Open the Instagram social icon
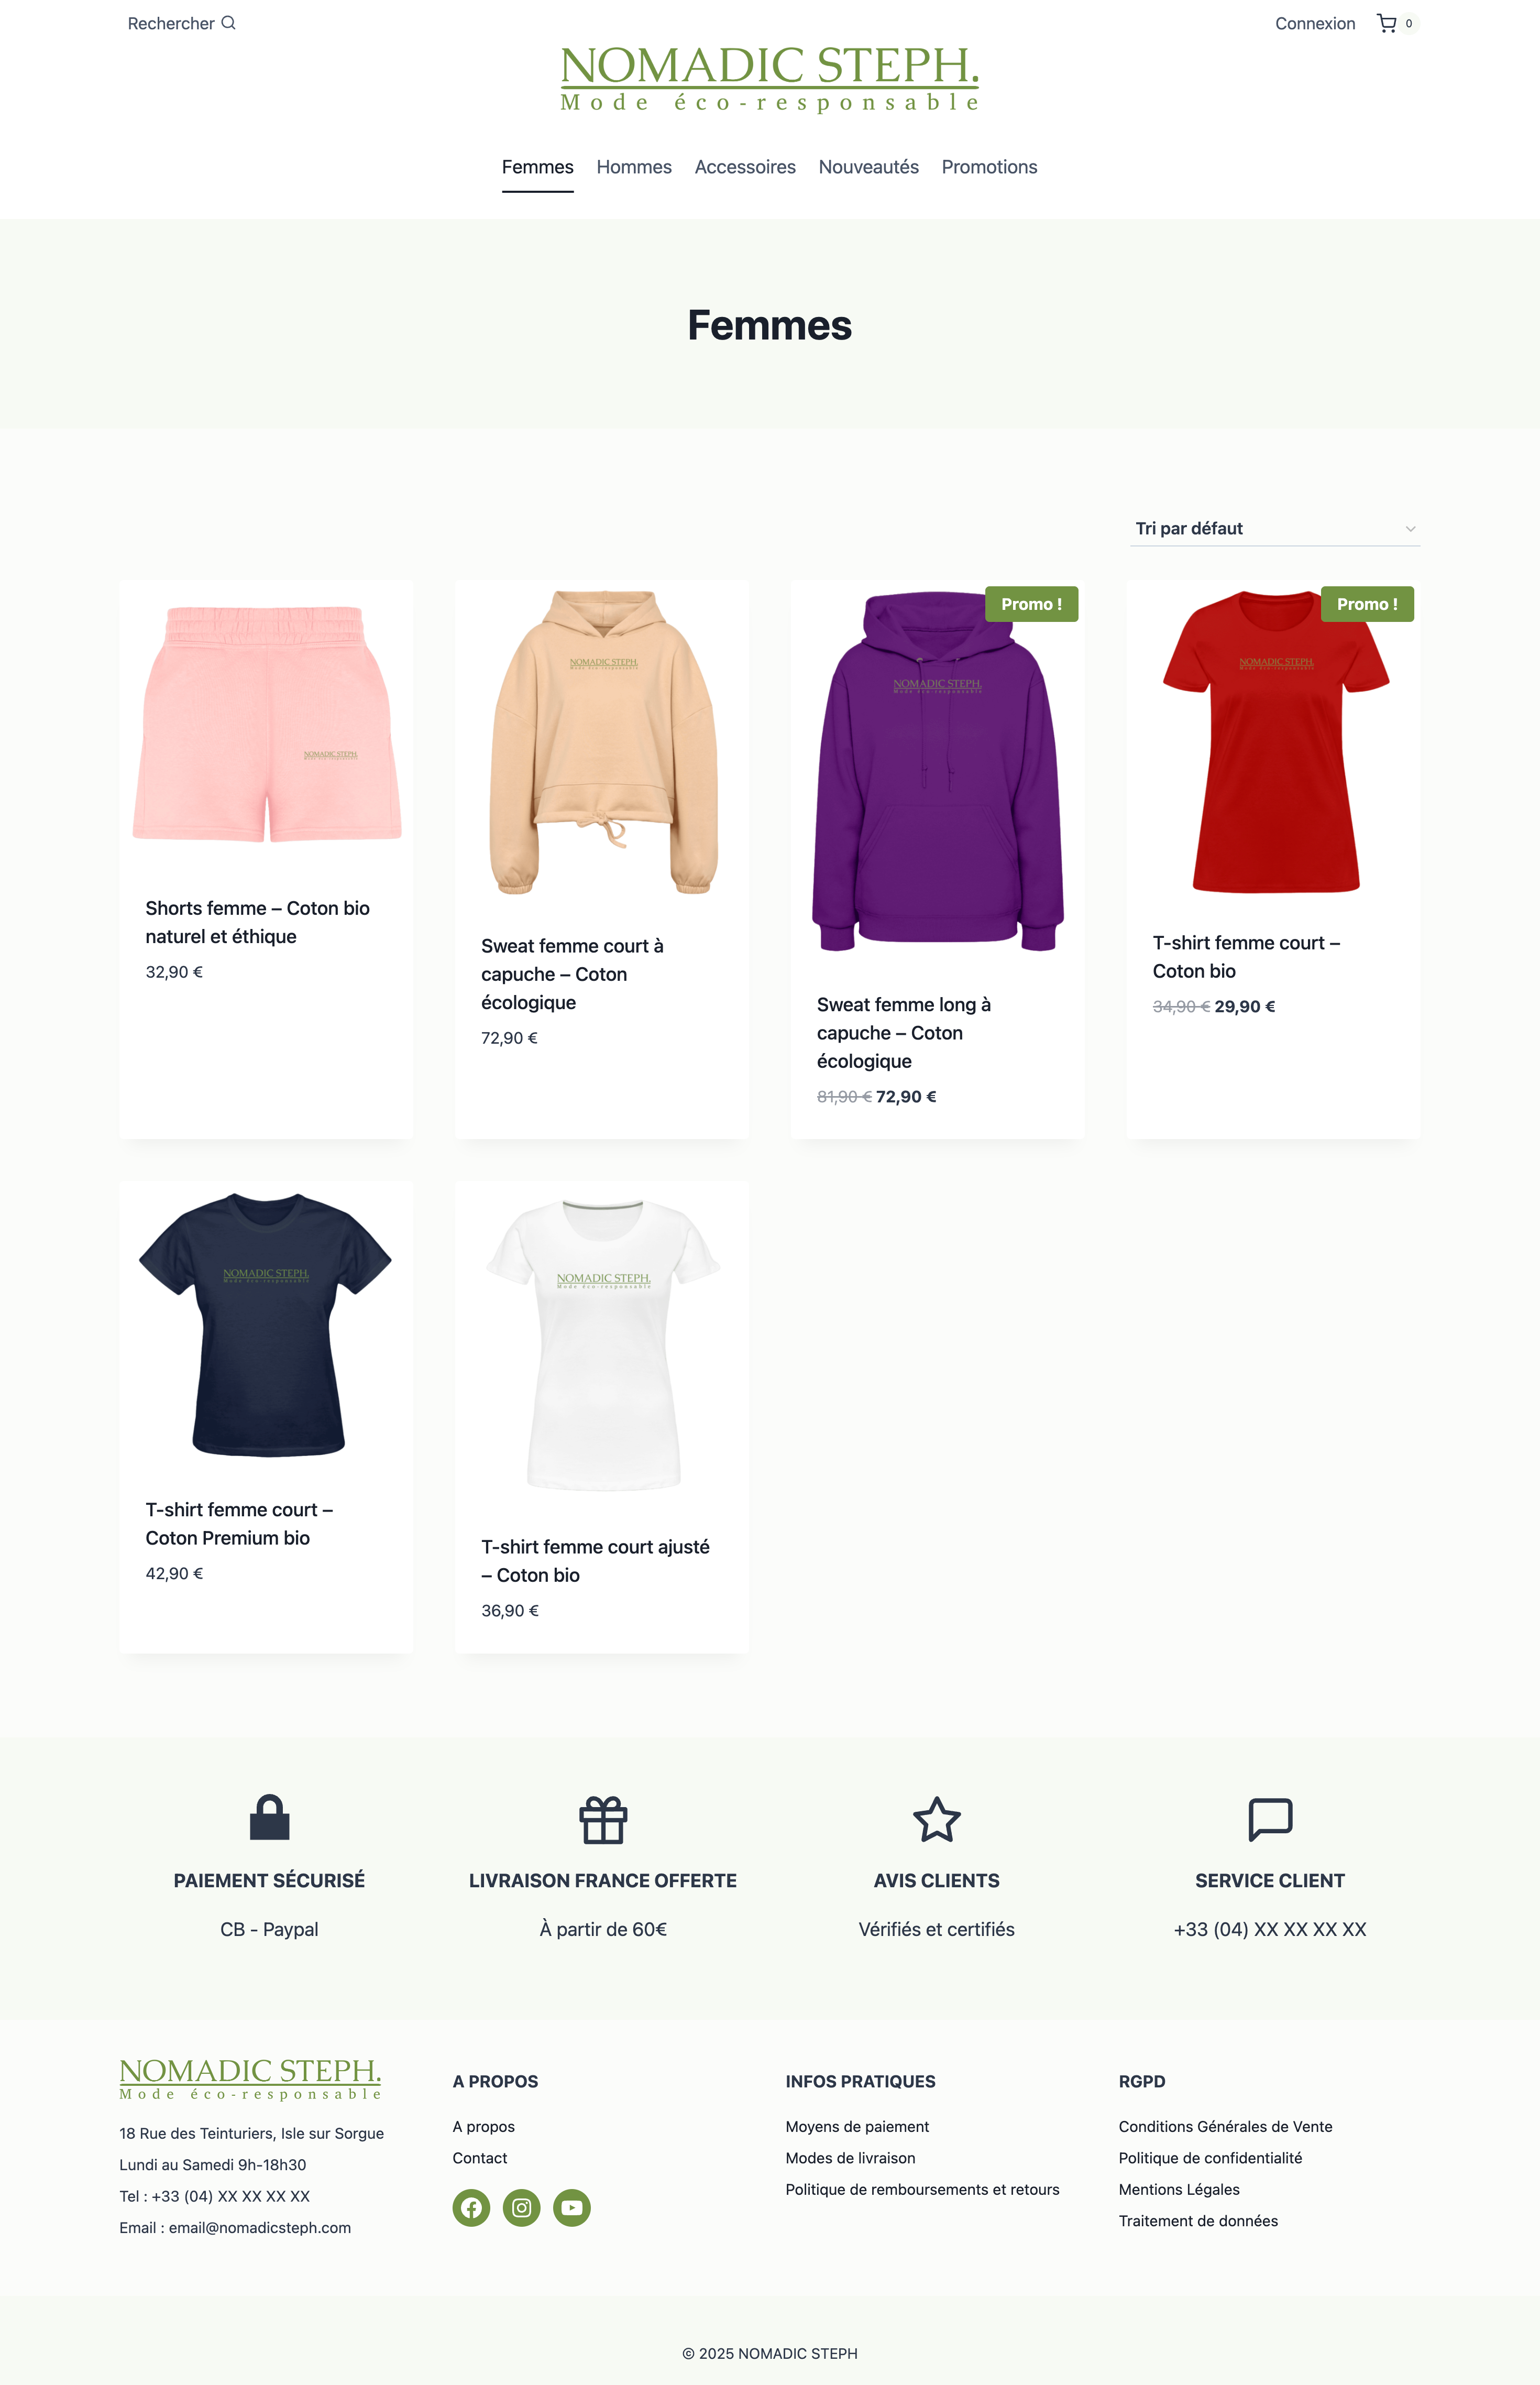The height and width of the screenshot is (2385, 1540). [x=521, y=2207]
